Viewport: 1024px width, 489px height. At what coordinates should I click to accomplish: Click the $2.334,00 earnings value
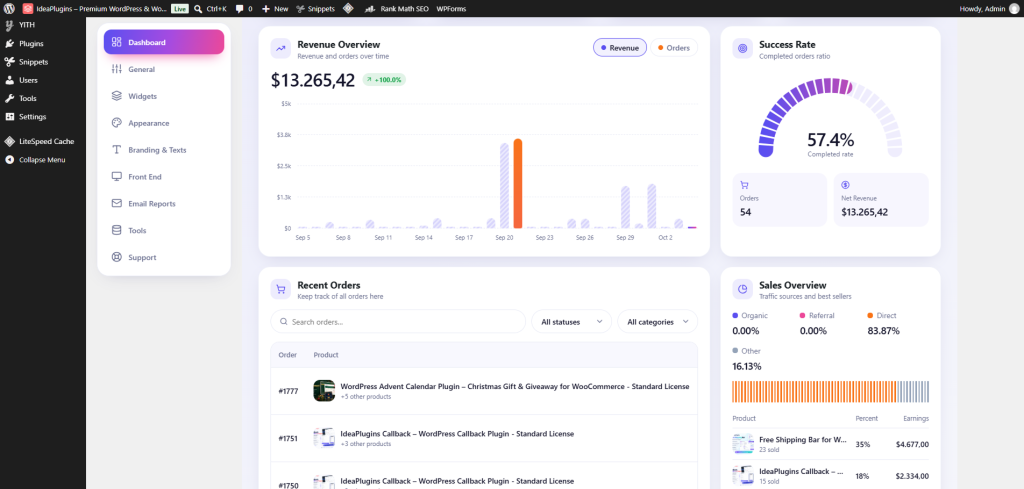pos(912,476)
